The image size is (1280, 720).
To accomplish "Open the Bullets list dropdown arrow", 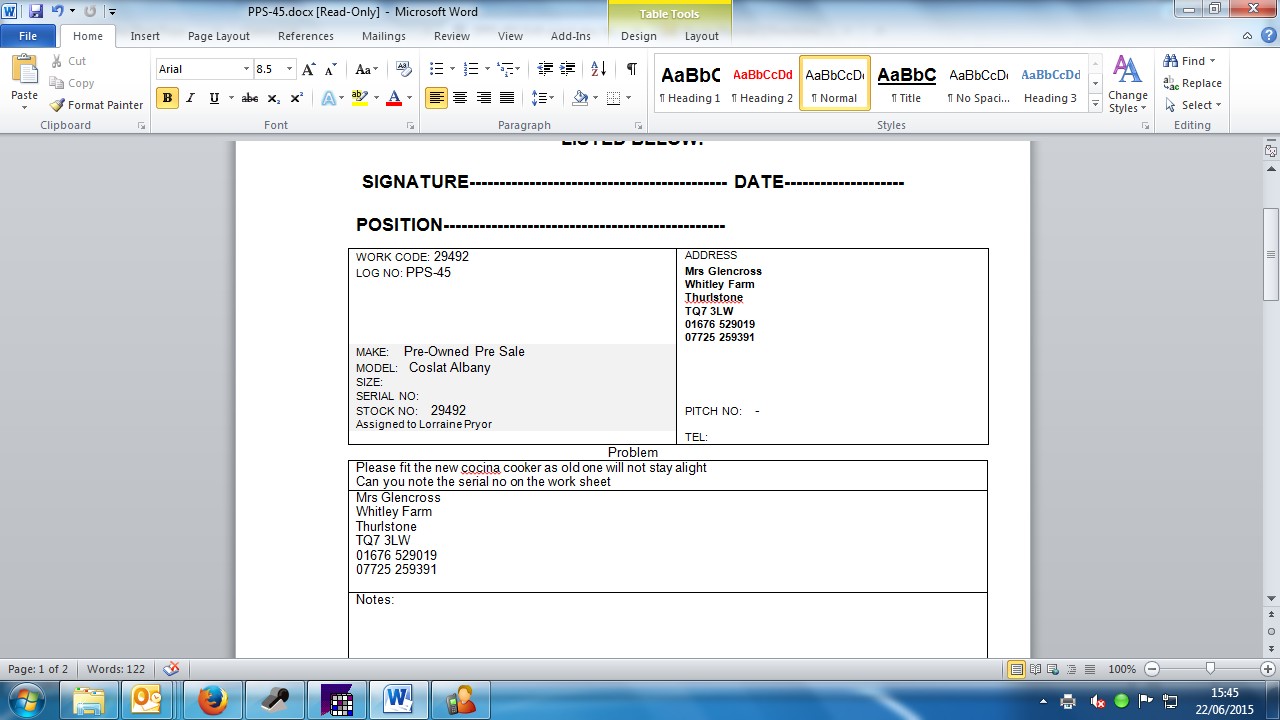I will 452,69.
